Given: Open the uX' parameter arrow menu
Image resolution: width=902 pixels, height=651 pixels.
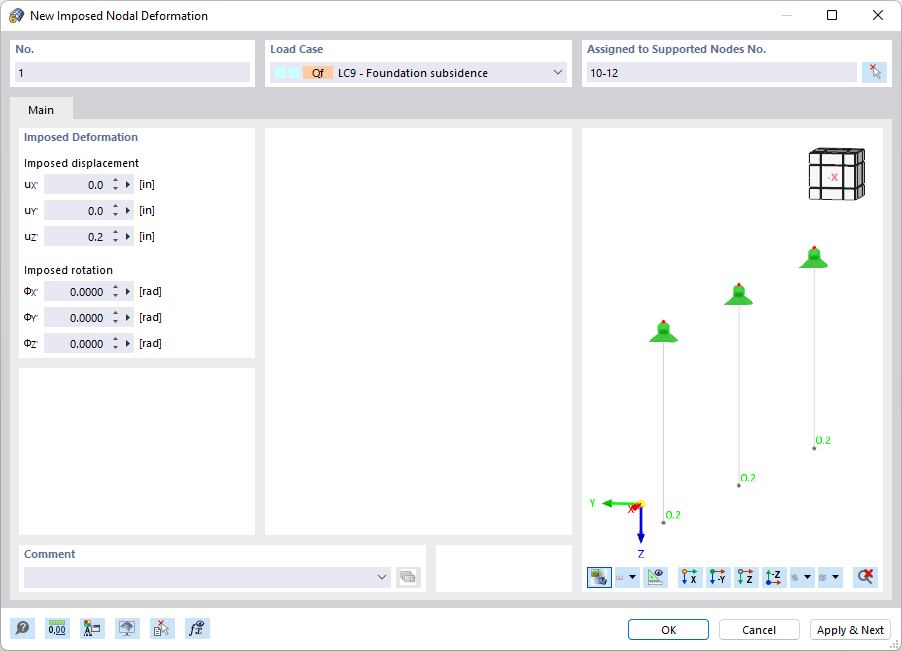Looking at the screenshot, I should coord(128,185).
